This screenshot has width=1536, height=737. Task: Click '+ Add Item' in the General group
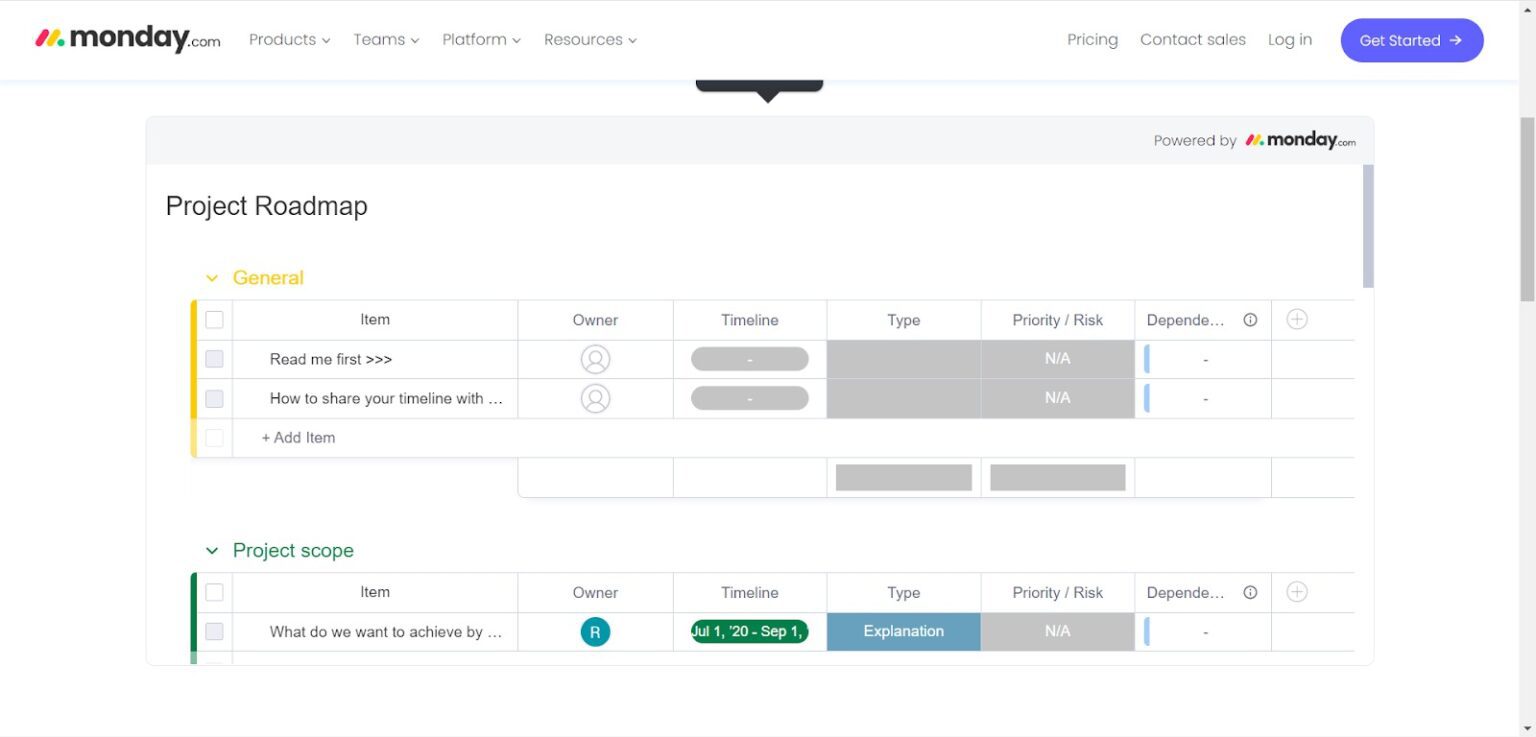pos(298,437)
